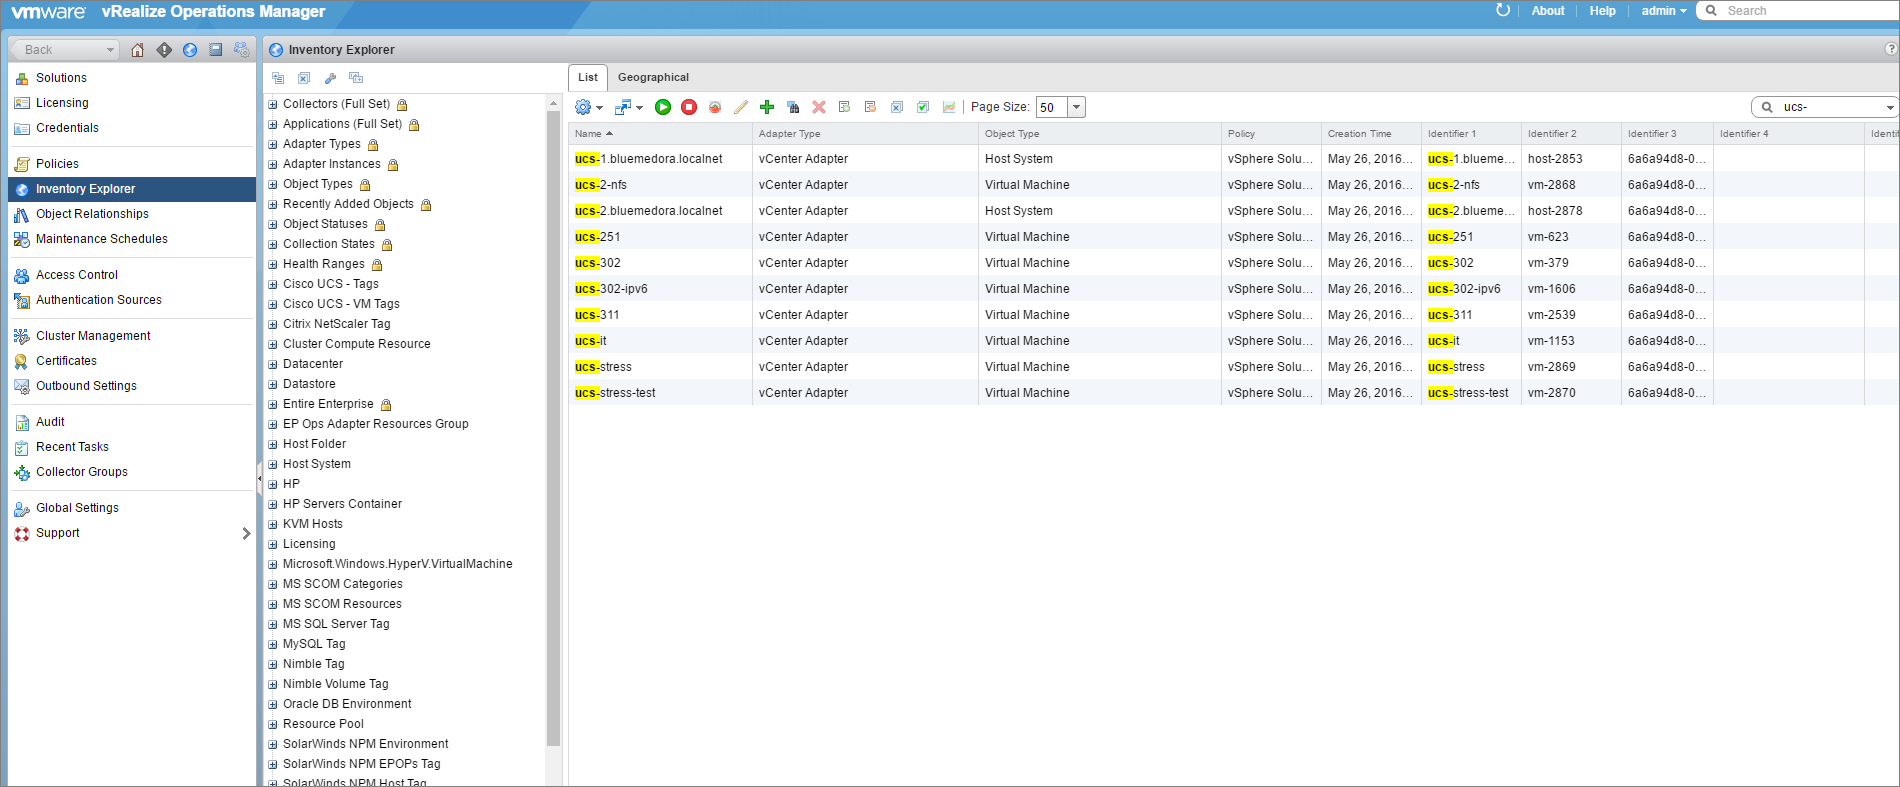1900x787 pixels.
Task: Open Global Settings in the sidebar
Action: click(x=77, y=508)
